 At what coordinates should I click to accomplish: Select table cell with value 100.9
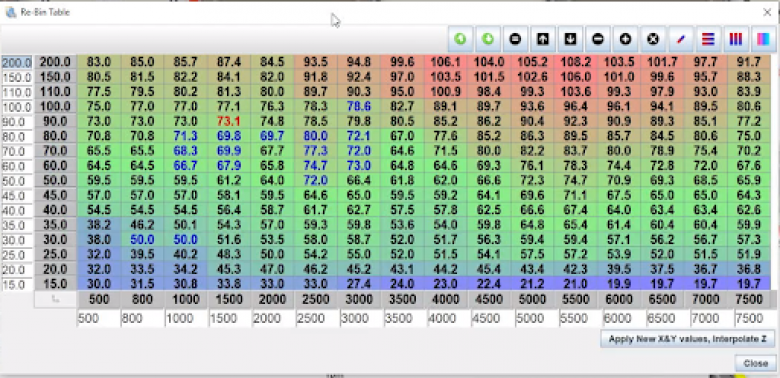(446, 92)
